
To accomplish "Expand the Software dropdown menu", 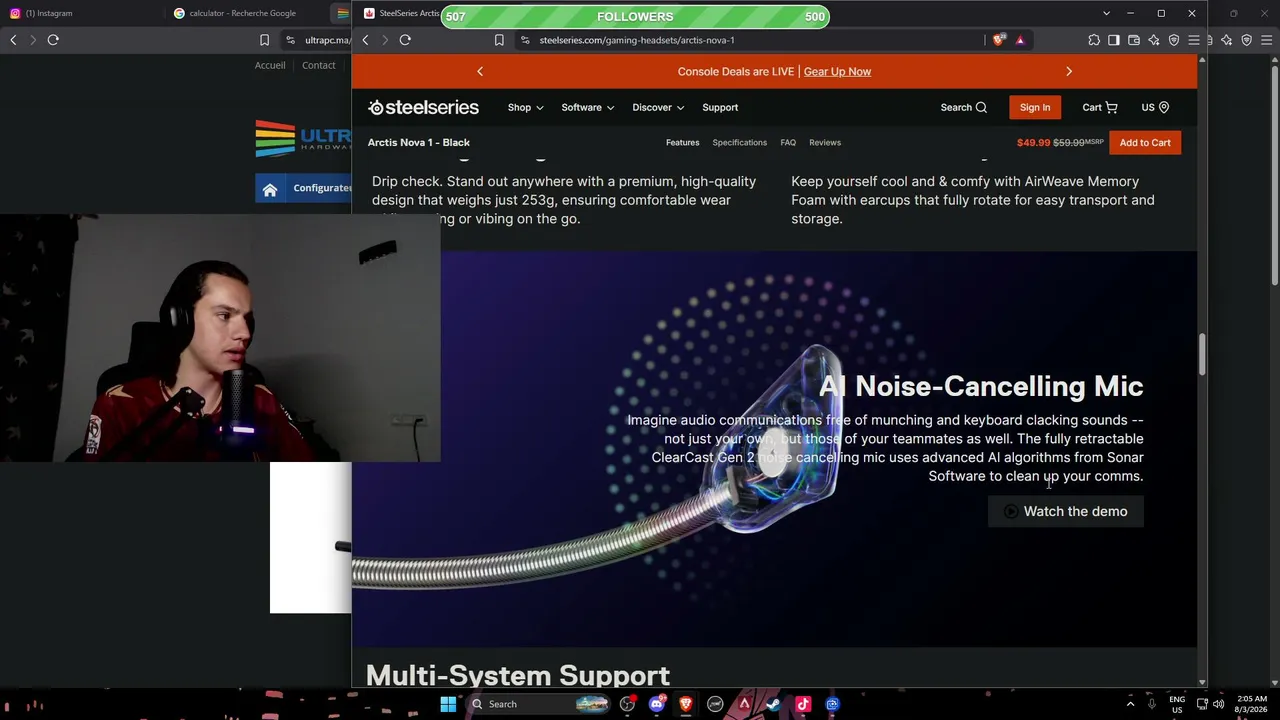I will coord(587,107).
